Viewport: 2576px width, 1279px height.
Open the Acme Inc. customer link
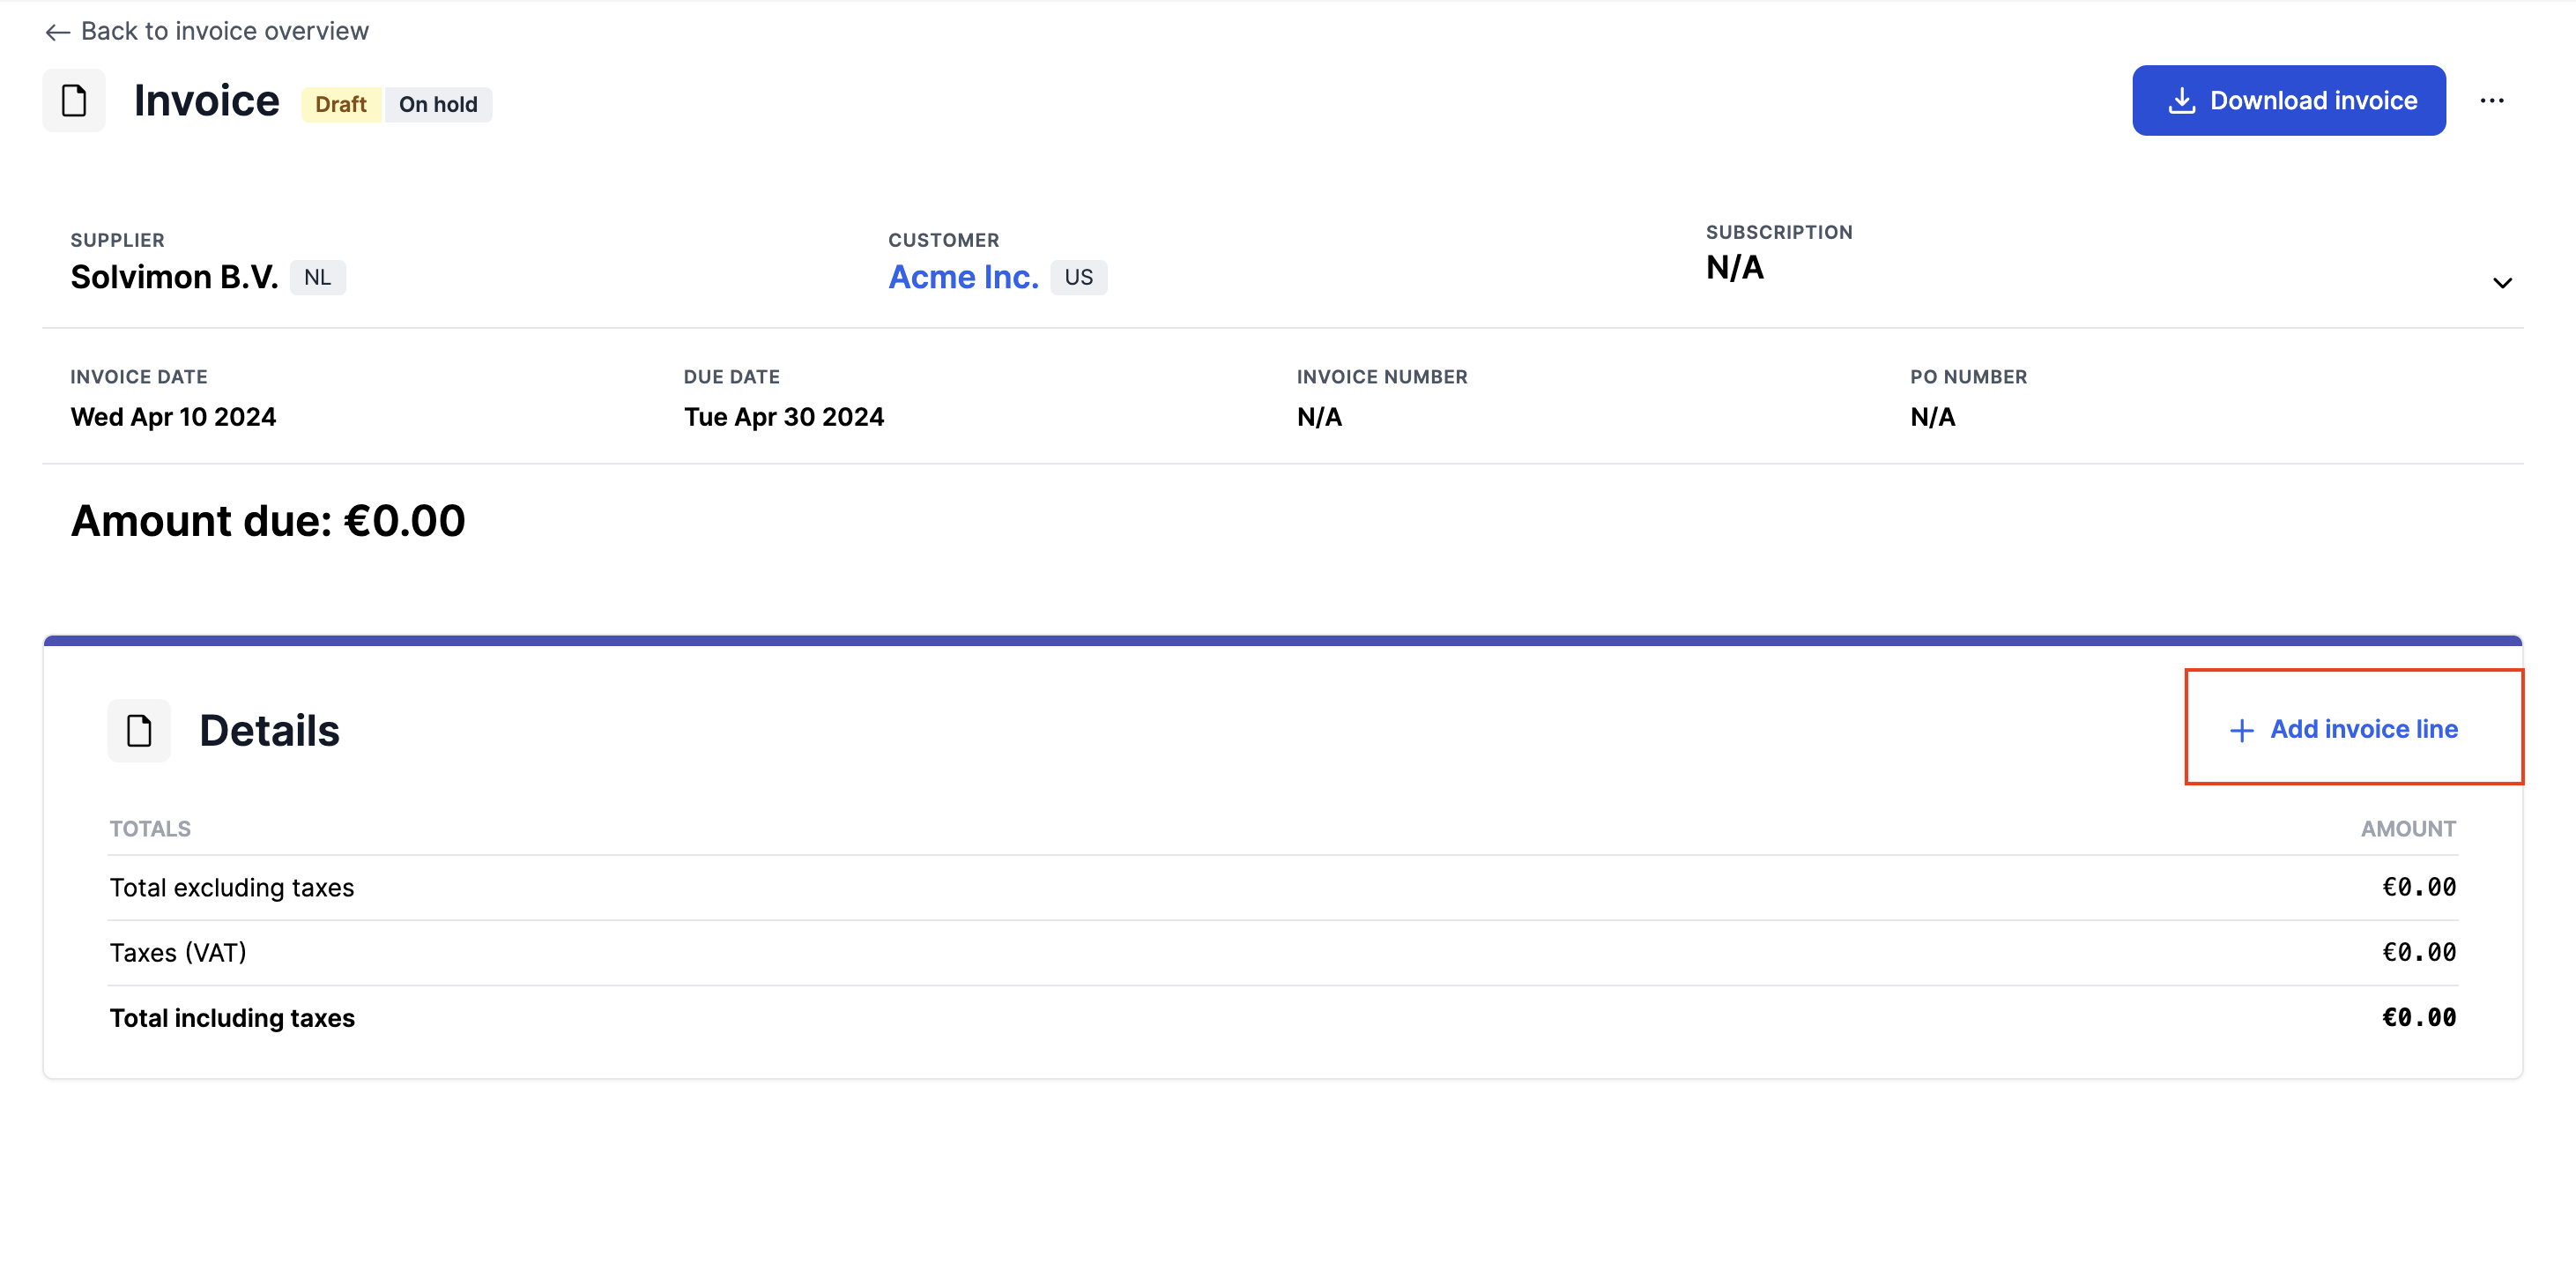point(963,277)
